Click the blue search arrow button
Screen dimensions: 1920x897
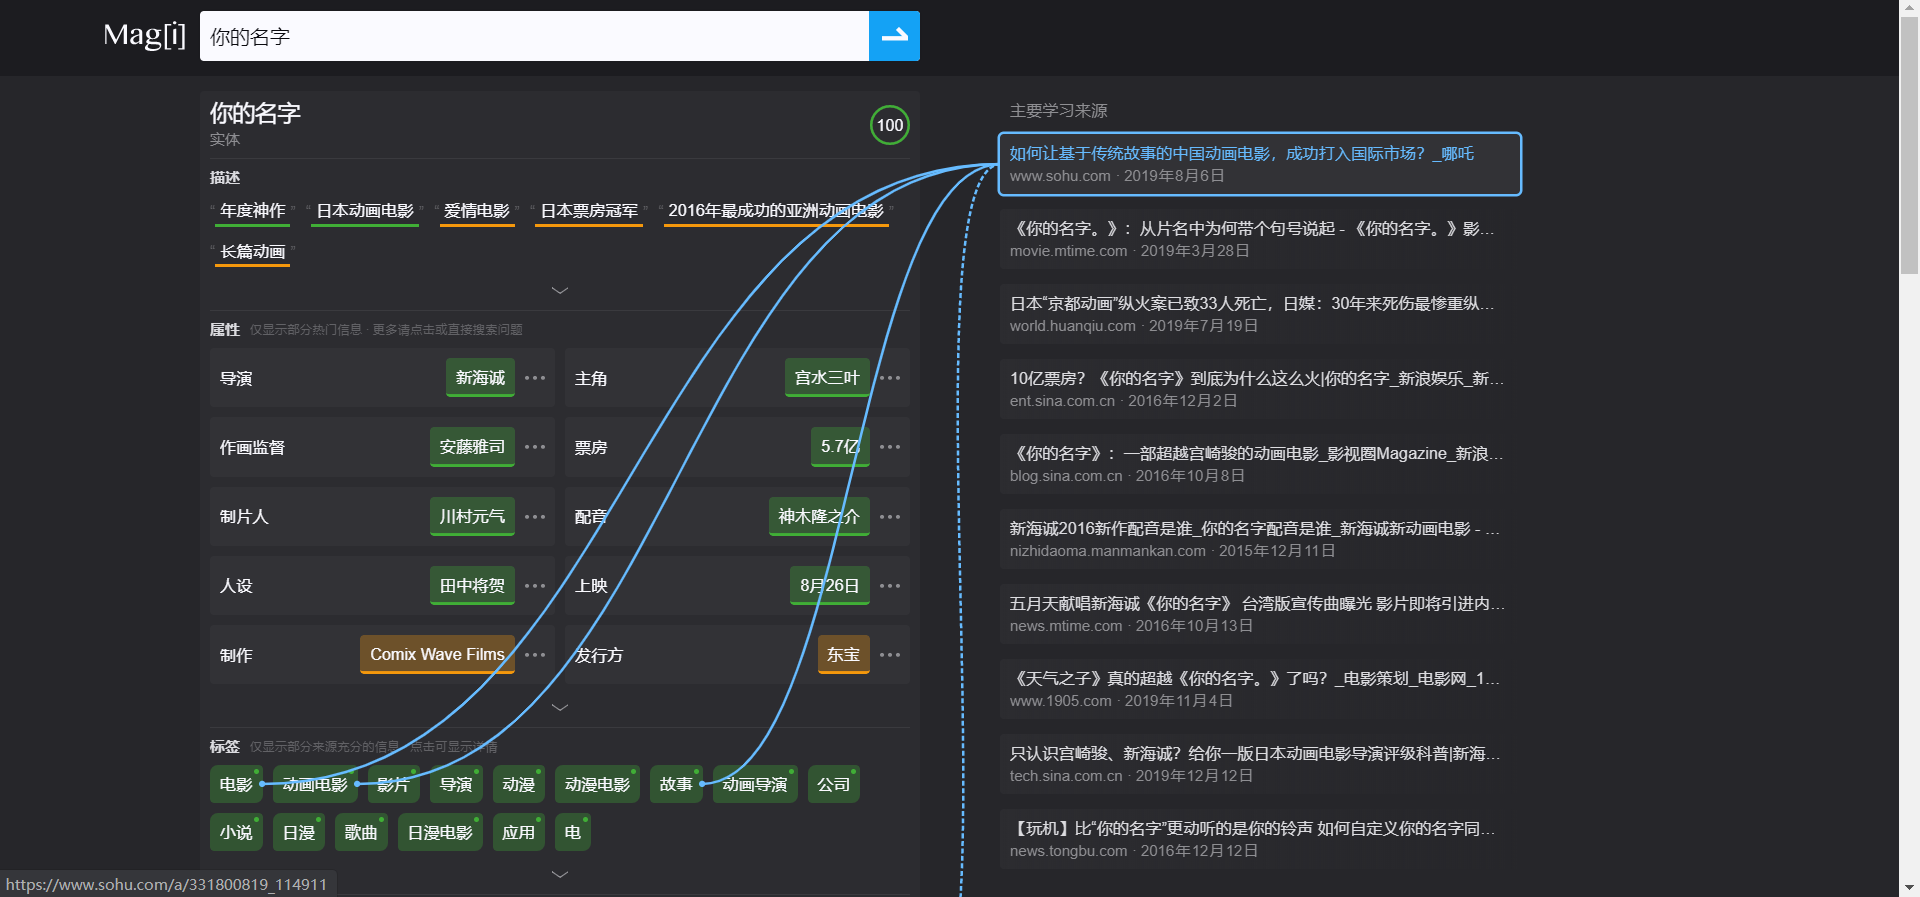click(894, 36)
